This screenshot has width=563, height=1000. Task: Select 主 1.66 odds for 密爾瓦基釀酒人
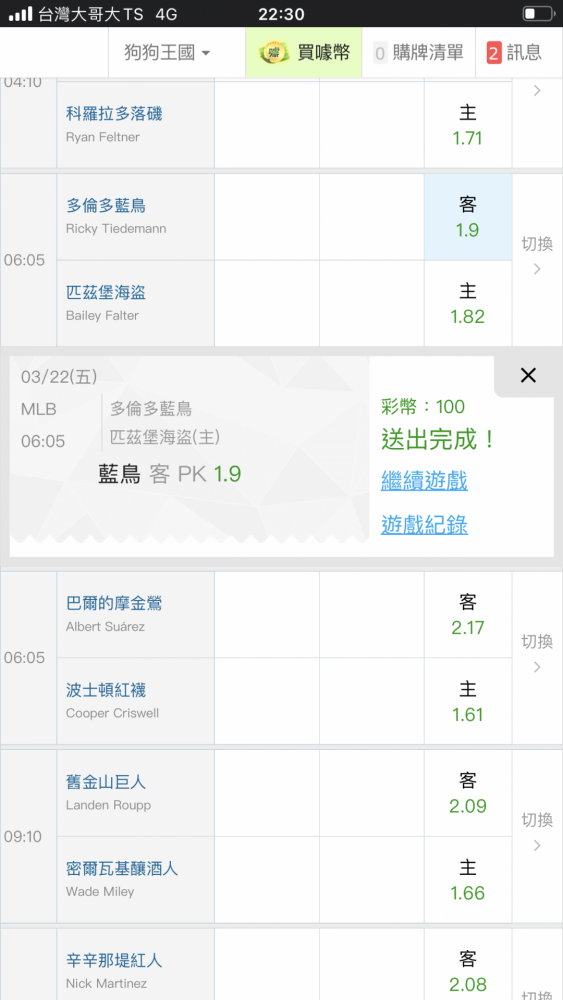point(468,880)
